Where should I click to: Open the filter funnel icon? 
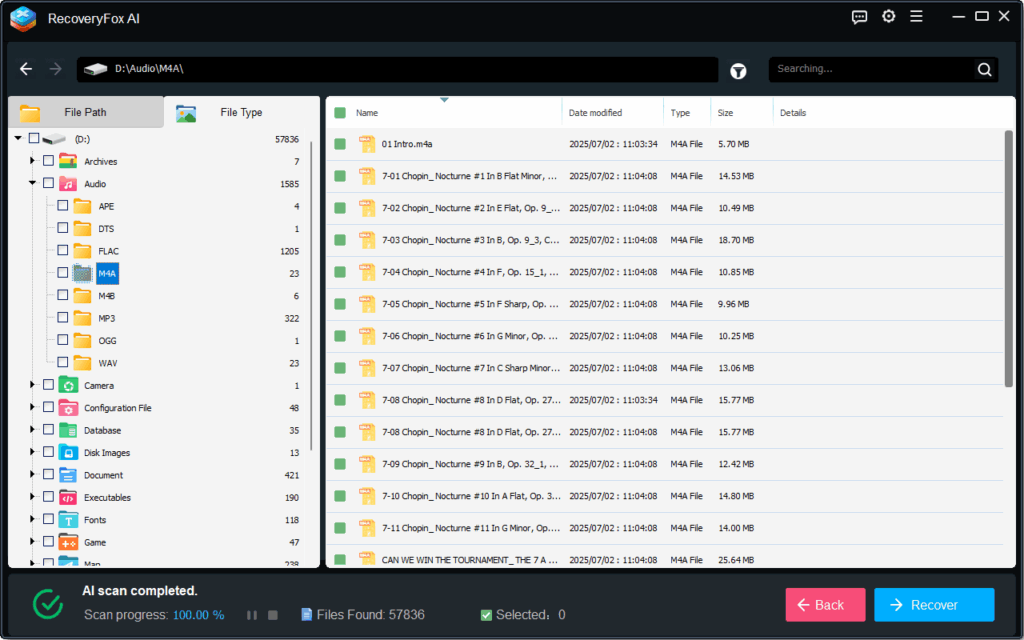(x=738, y=71)
